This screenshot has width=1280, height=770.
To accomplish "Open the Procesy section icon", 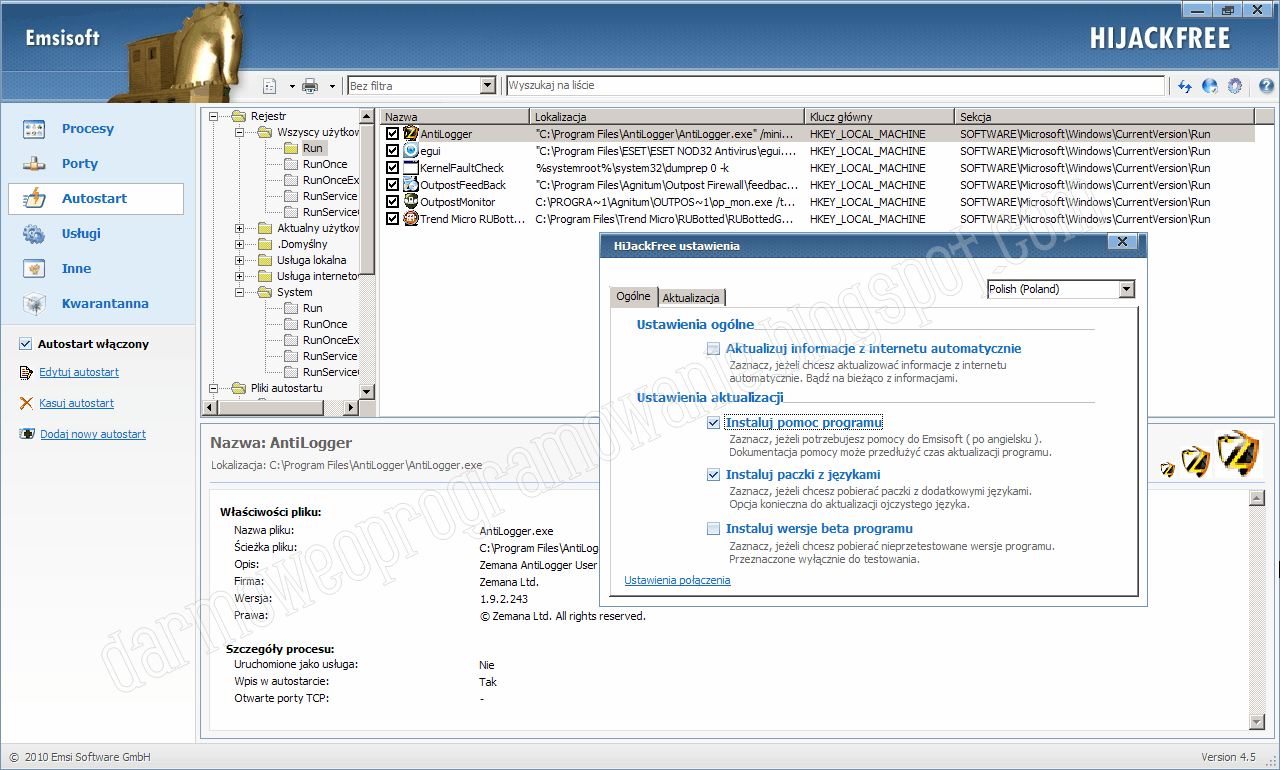I will point(34,129).
